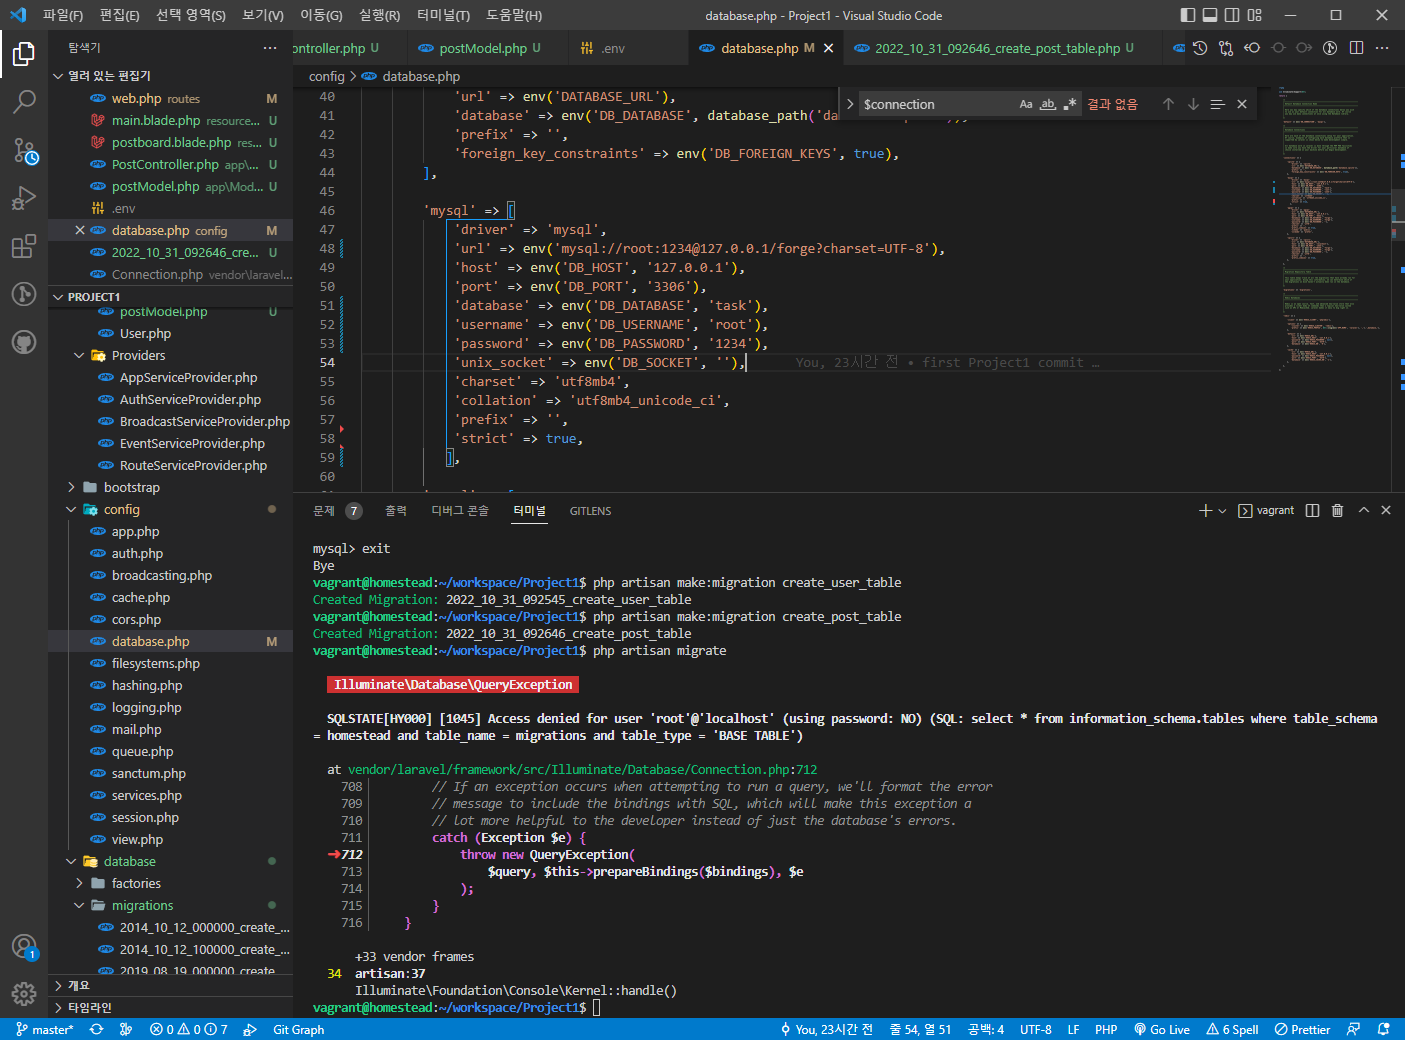
Task: Expand the factories folder
Action: [79, 884]
